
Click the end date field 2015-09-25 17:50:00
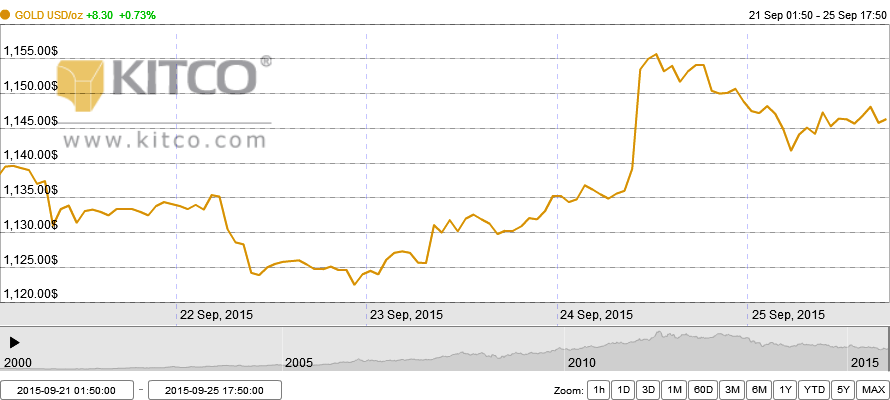[215, 390]
